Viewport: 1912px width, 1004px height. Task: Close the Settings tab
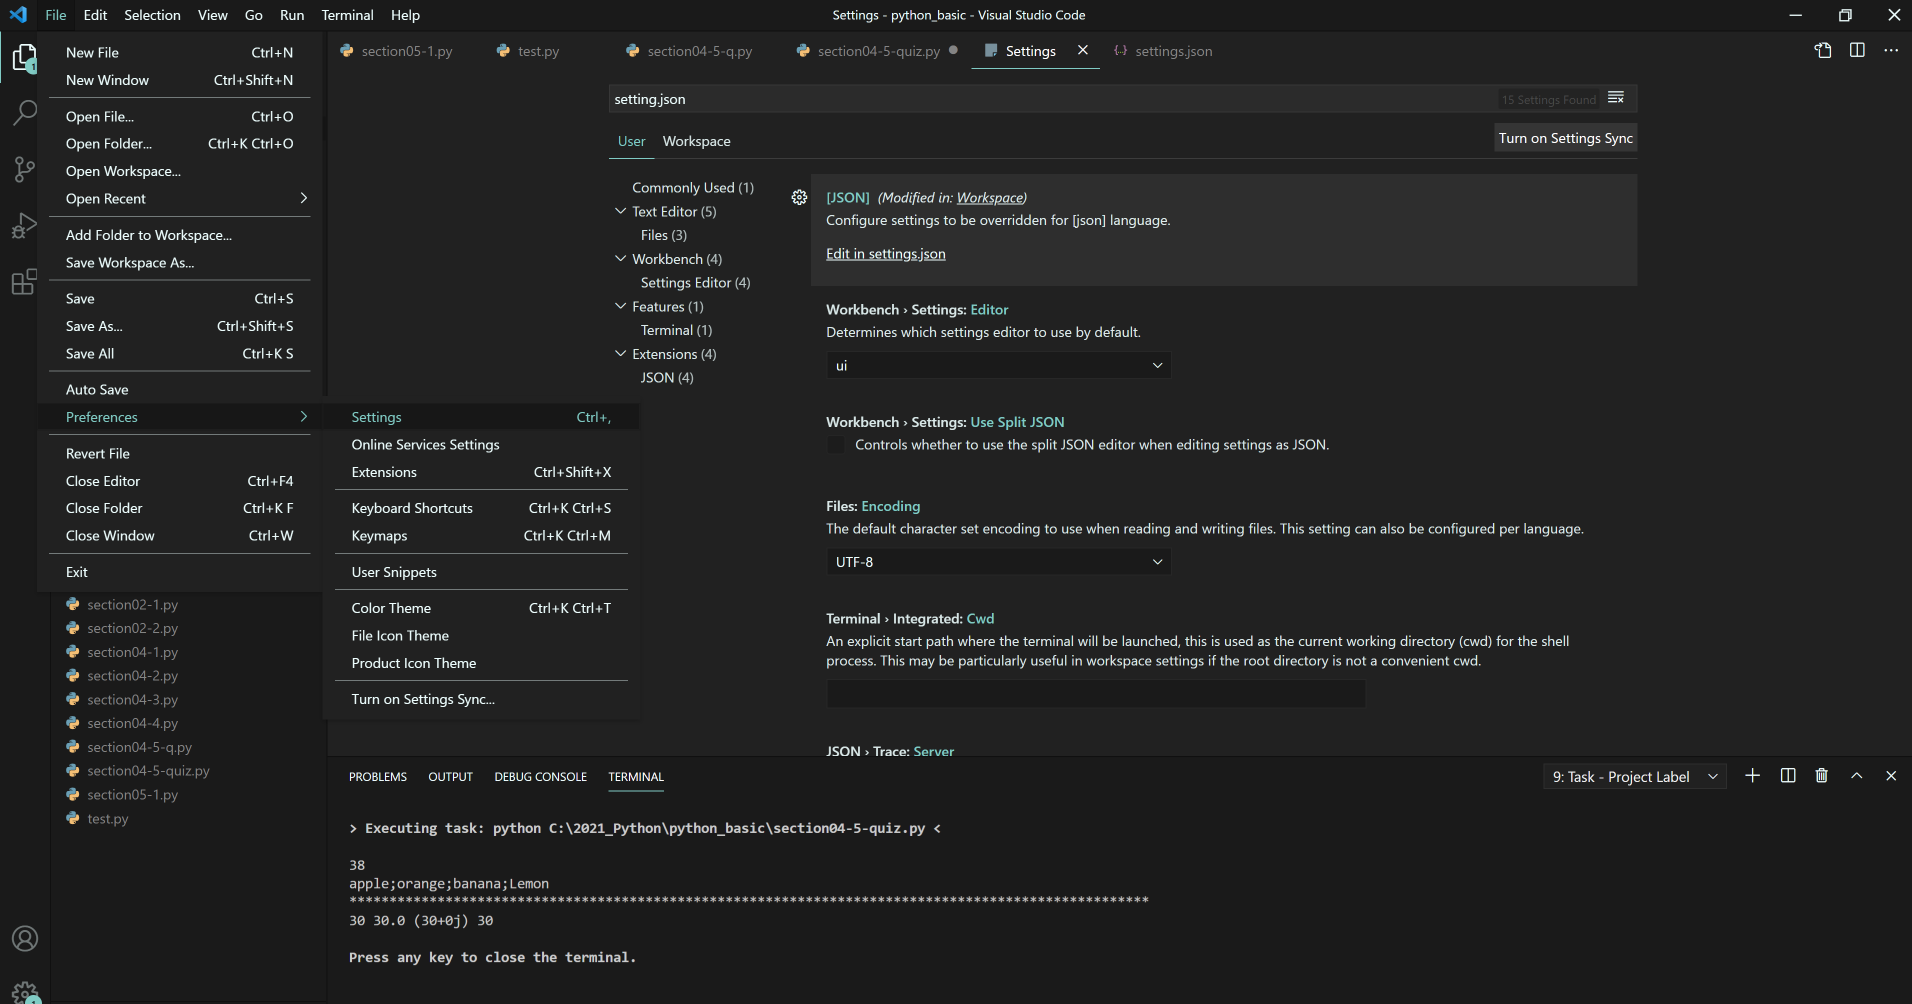click(1082, 50)
